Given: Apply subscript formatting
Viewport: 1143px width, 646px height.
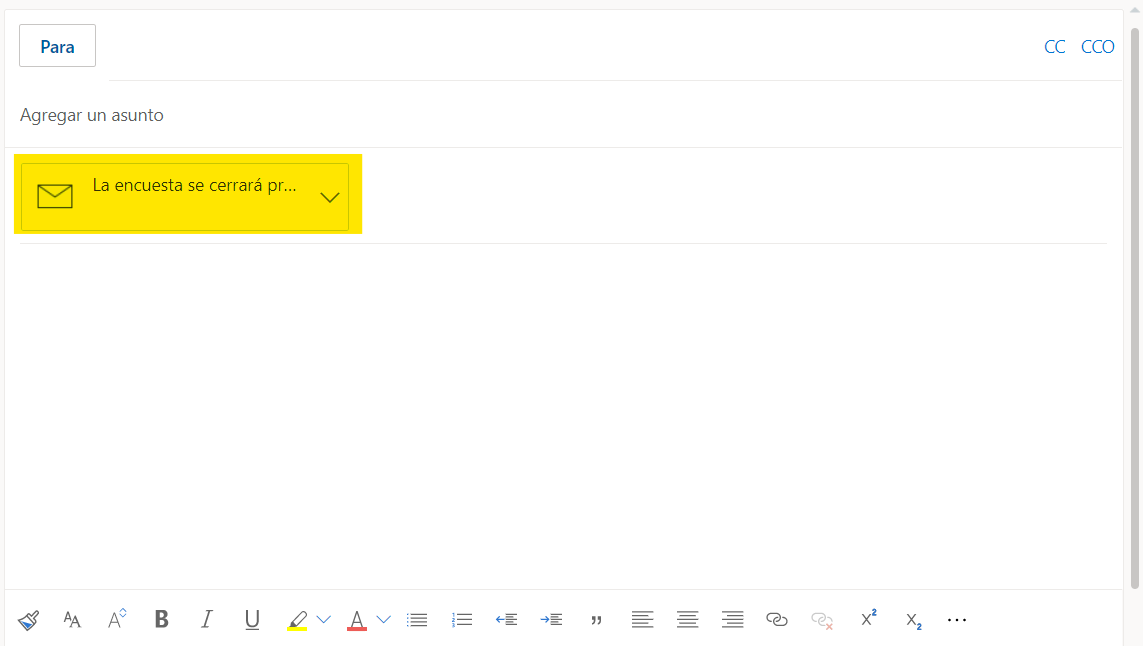Looking at the screenshot, I should (913, 621).
